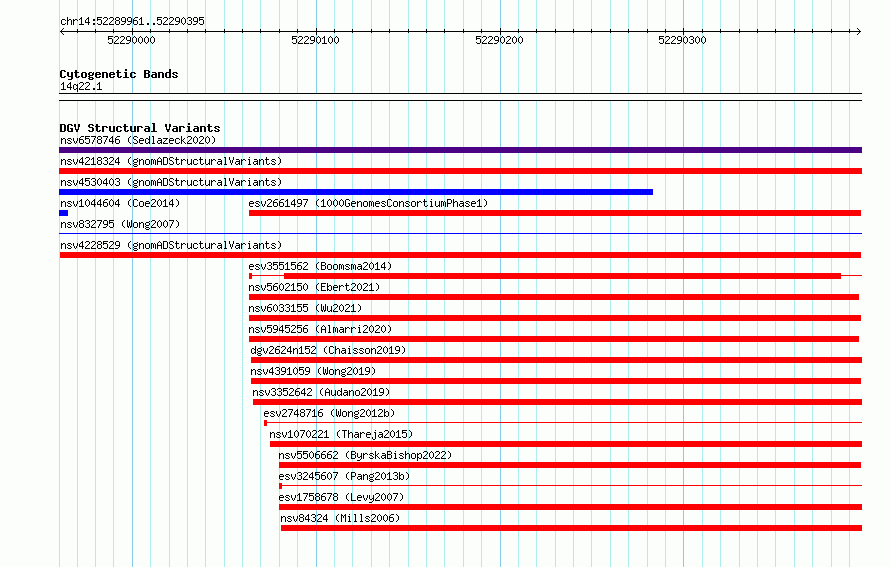Click the red nsv4228529 variant bar
The image size is (890, 567).
click(x=460, y=255)
